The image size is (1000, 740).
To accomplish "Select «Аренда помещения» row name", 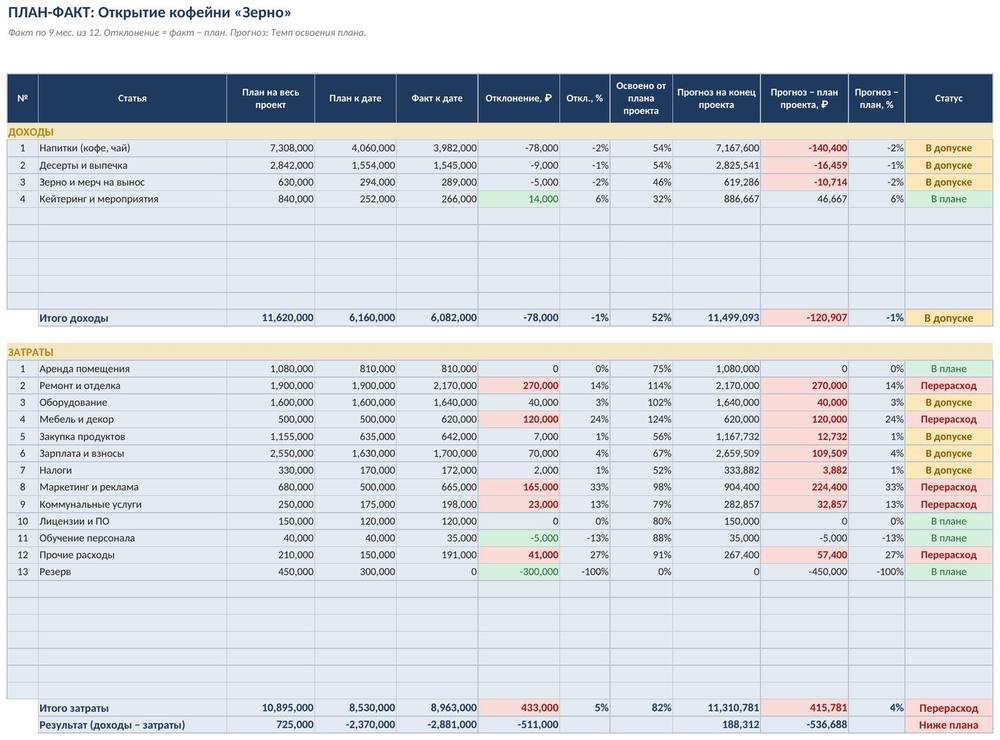I will (132, 369).
